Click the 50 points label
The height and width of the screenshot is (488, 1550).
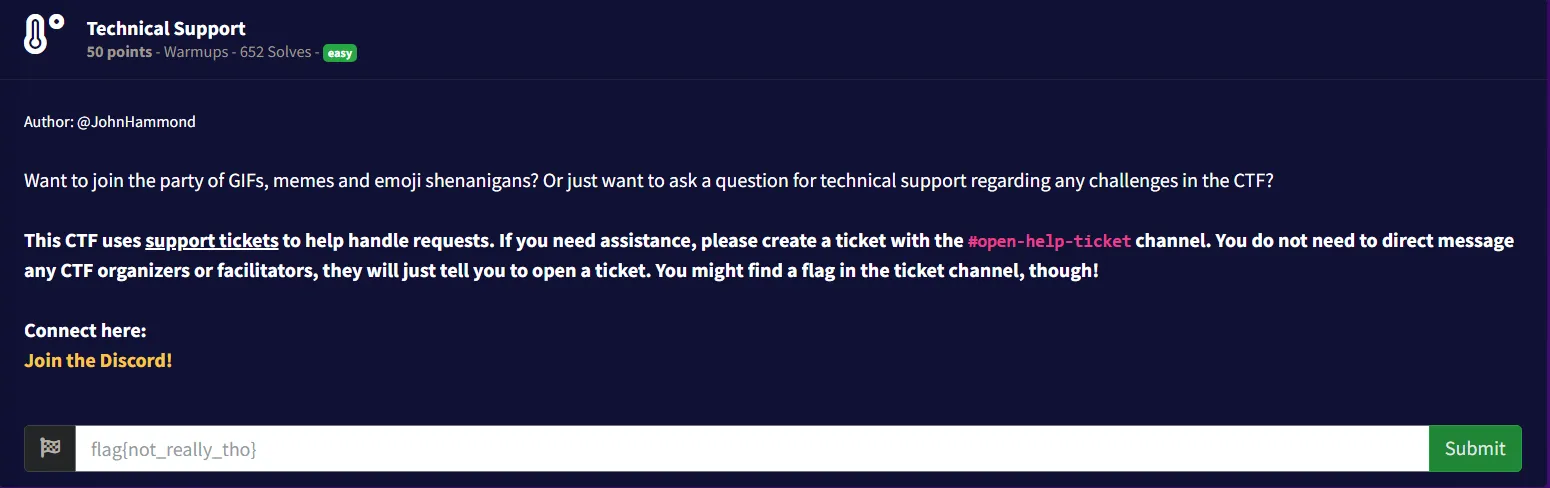click(x=119, y=52)
